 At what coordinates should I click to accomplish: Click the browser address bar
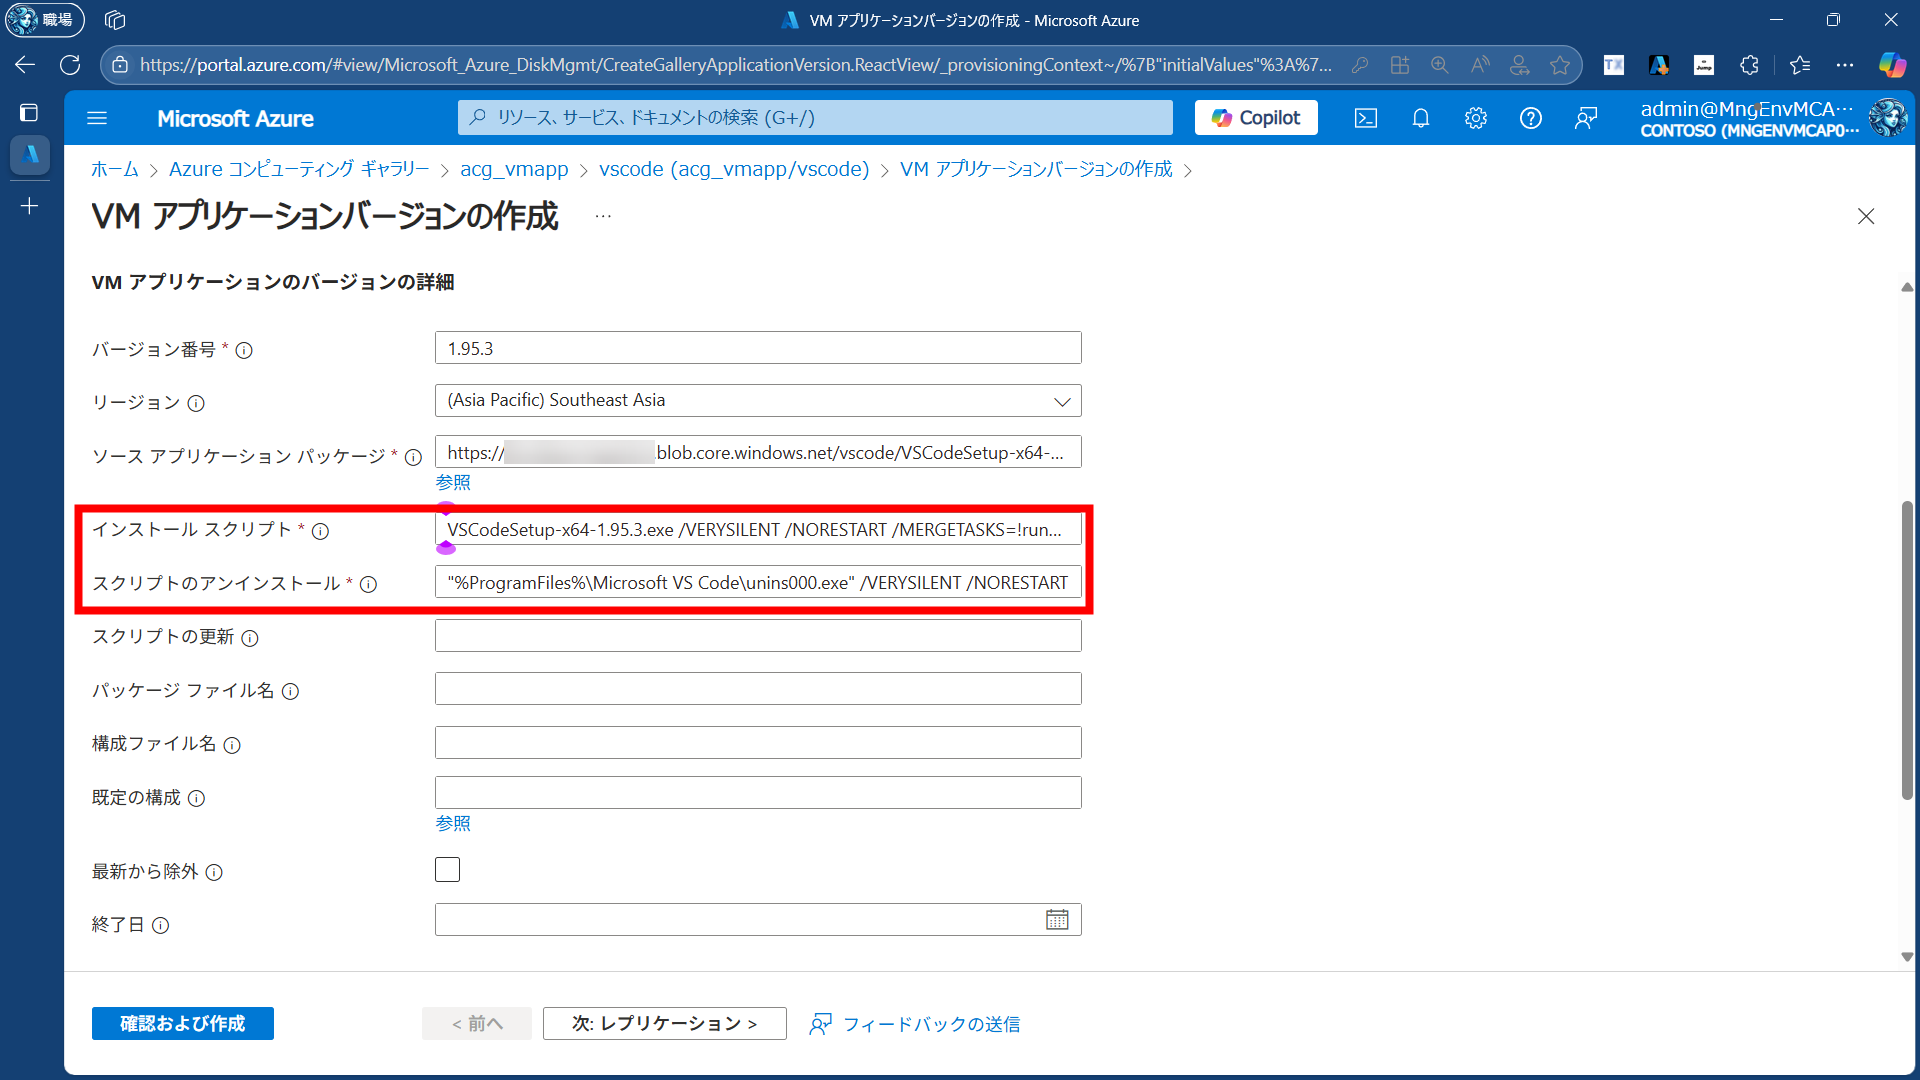[x=735, y=65]
